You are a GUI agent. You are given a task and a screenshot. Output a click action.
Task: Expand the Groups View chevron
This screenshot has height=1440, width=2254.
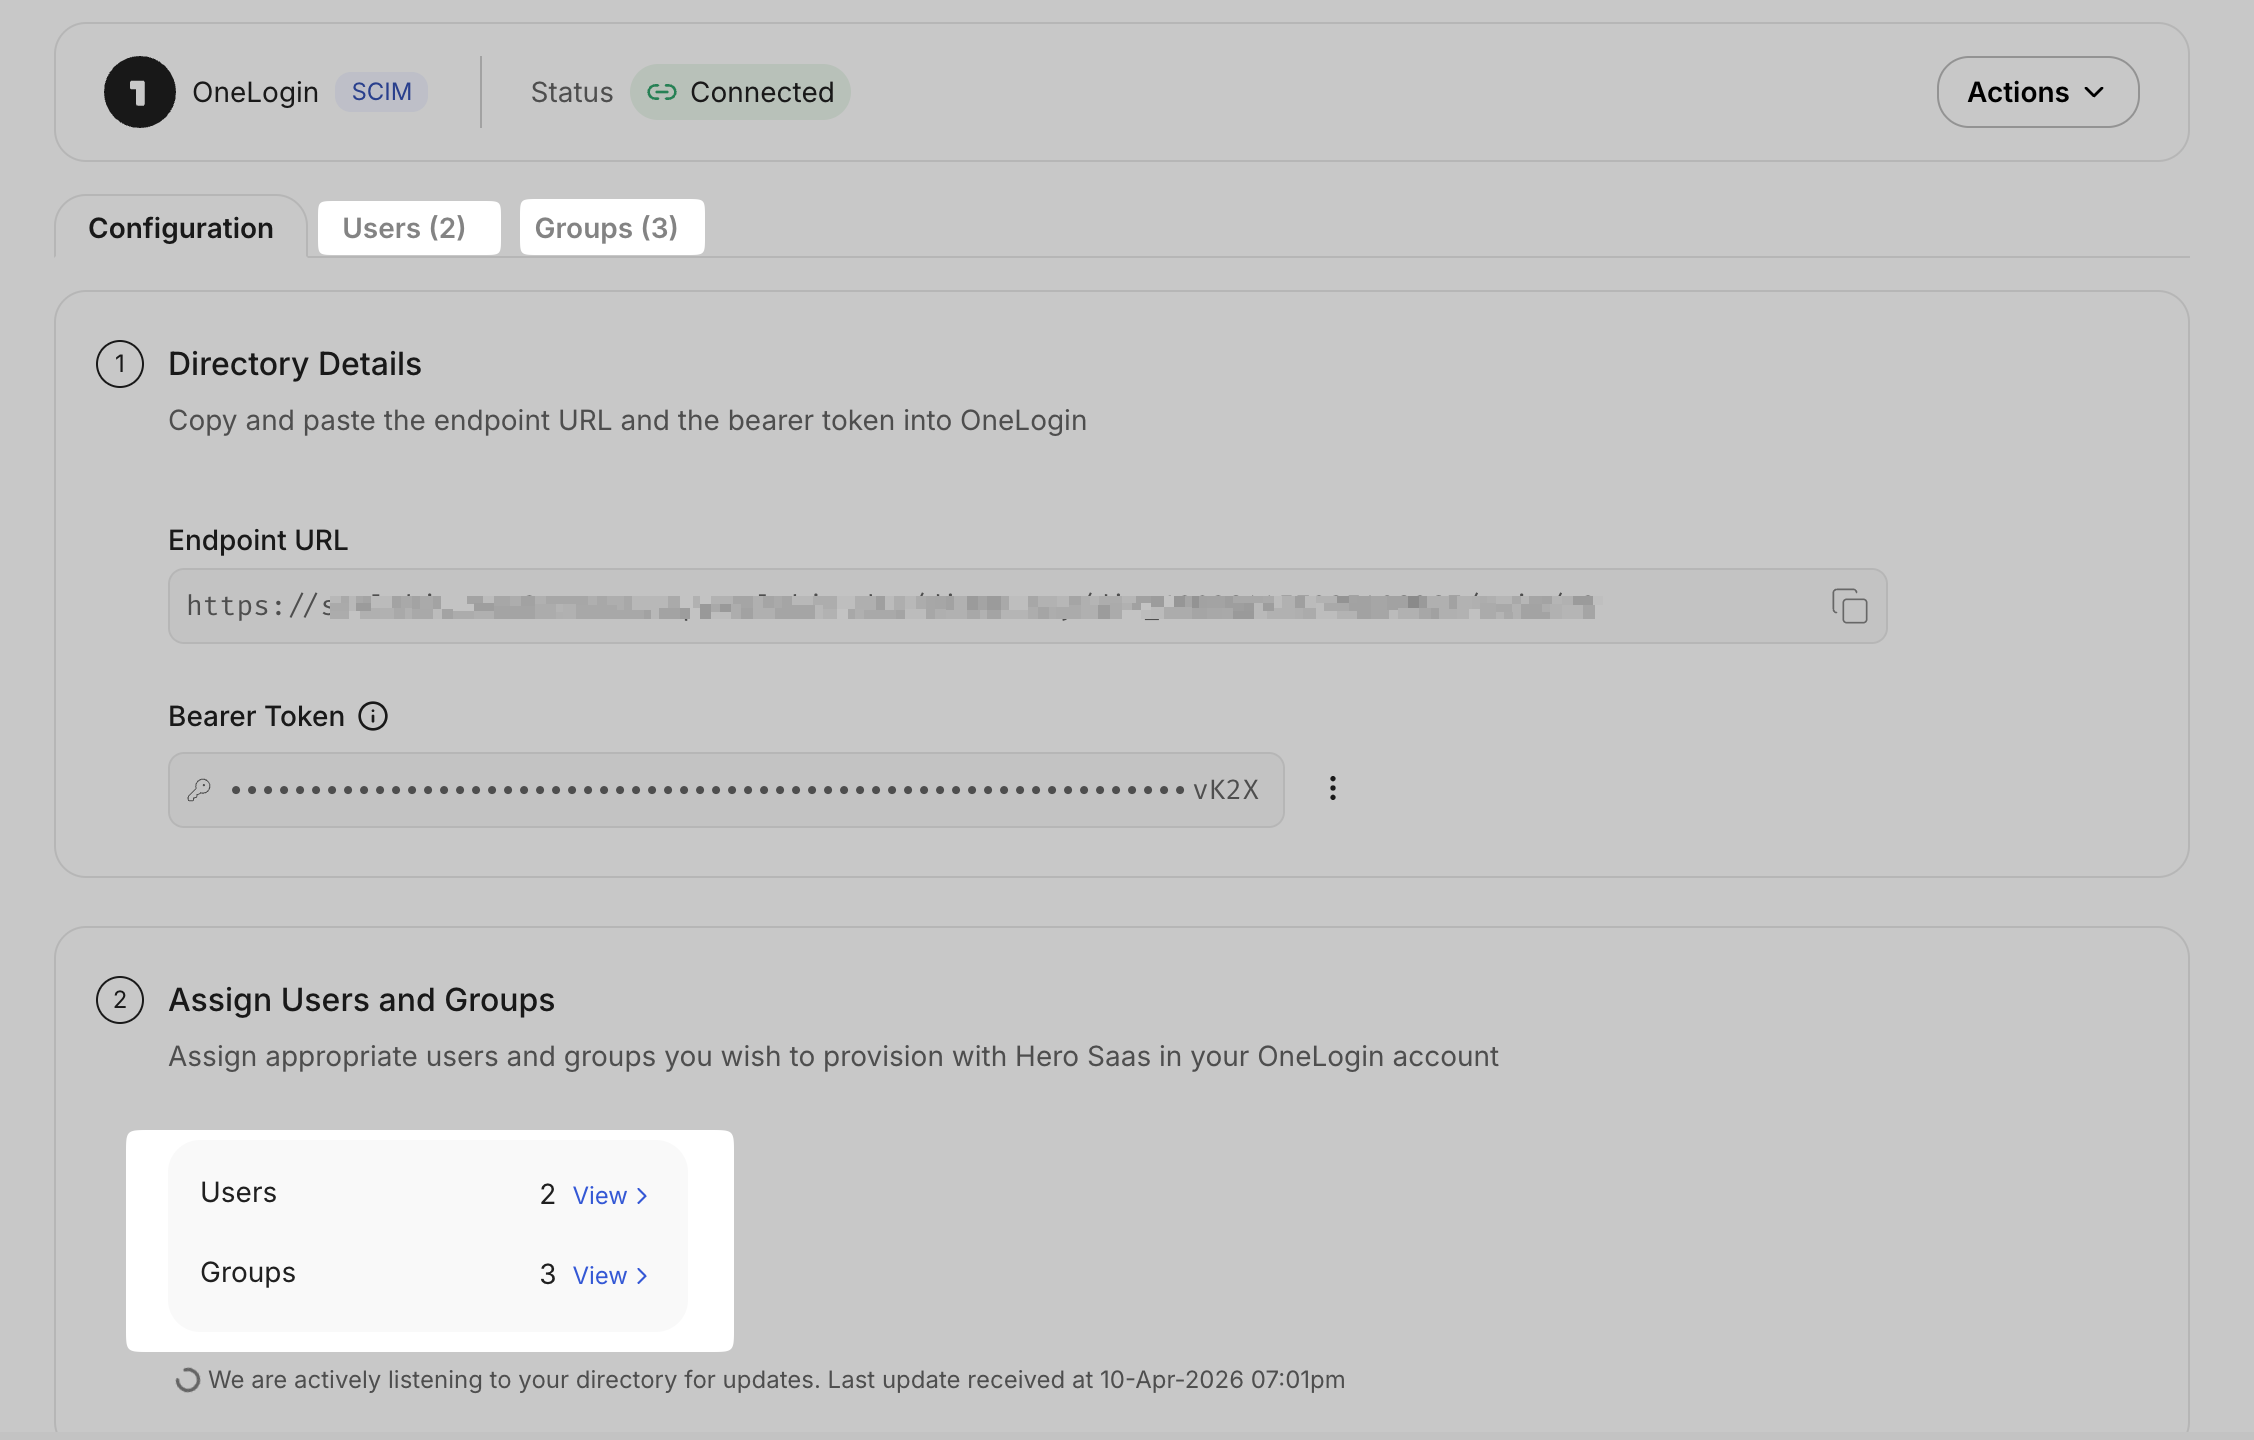pyautogui.click(x=641, y=1275)
